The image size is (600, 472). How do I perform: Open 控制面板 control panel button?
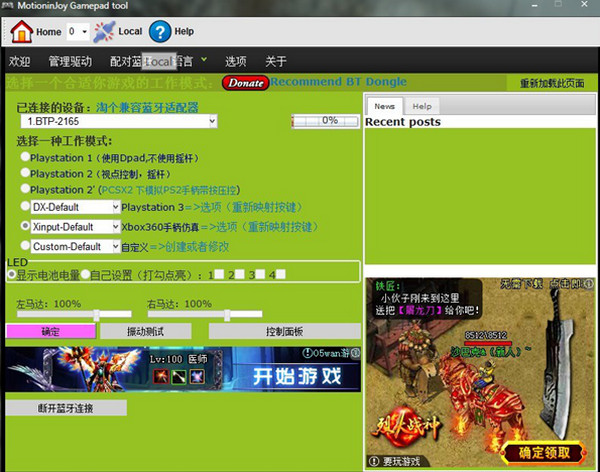[x=284, y=331]
